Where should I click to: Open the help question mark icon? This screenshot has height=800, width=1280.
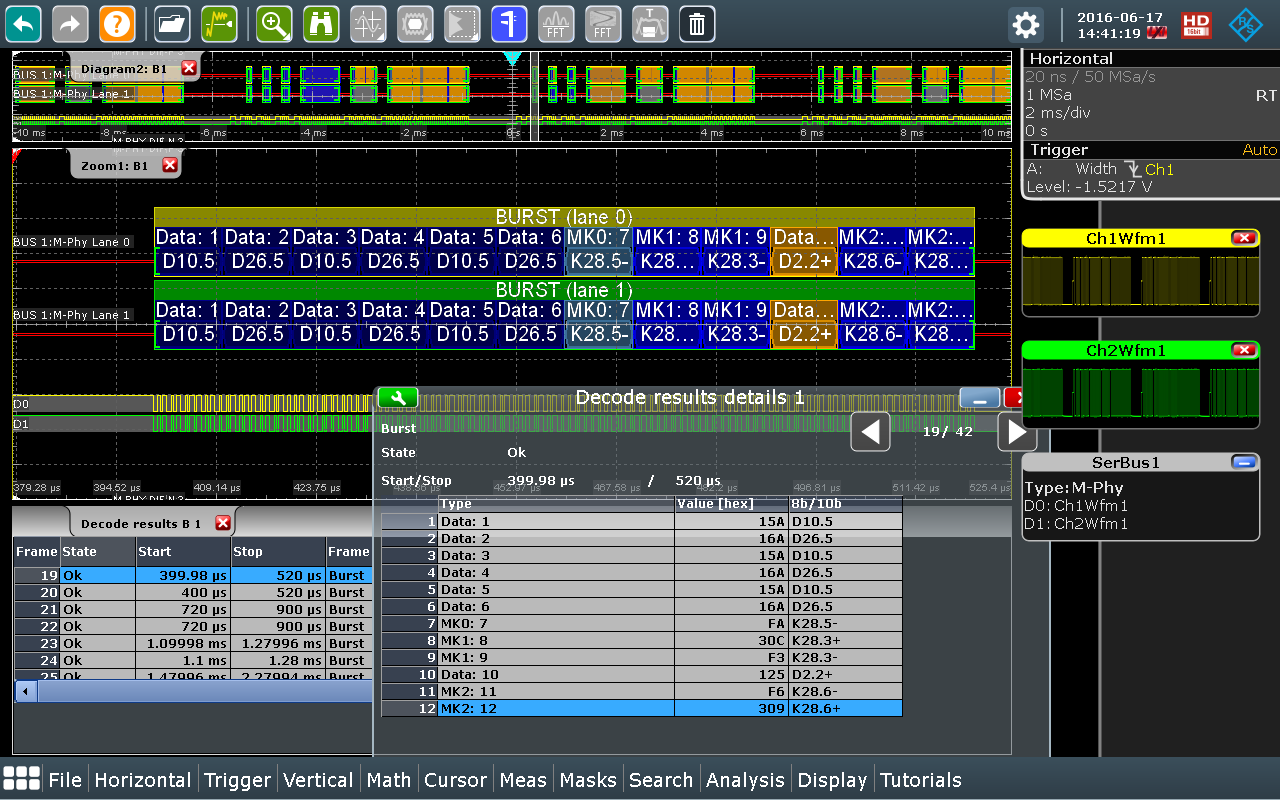point(117,24)
